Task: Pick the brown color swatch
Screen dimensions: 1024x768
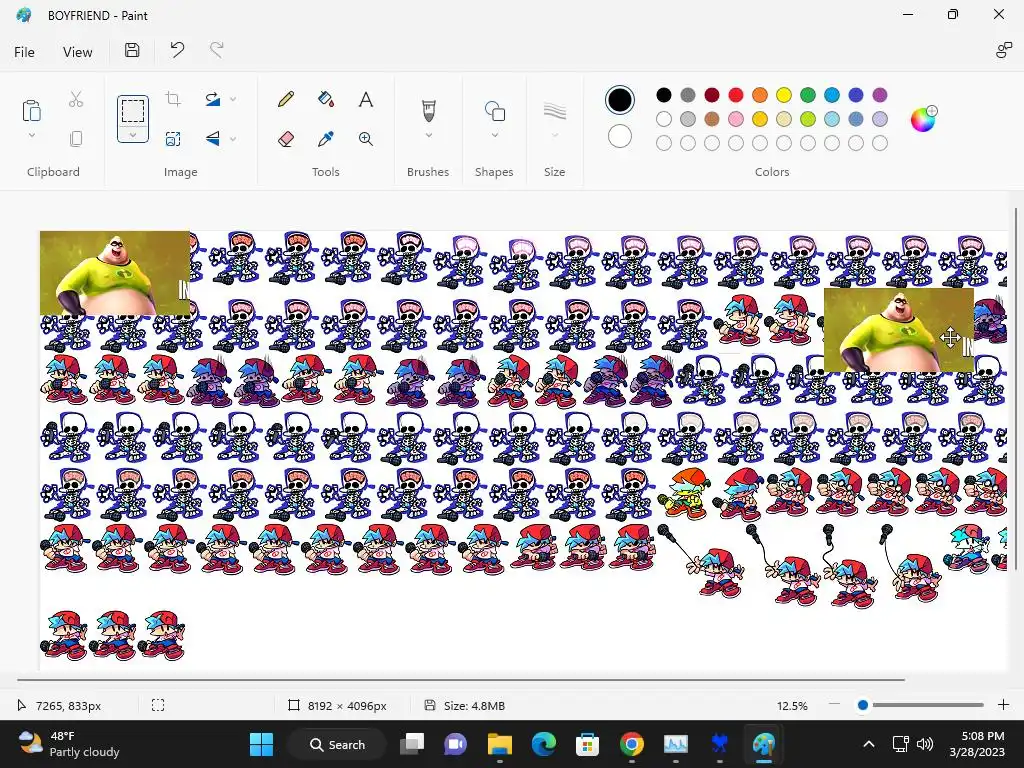Action: coord(712,119)
